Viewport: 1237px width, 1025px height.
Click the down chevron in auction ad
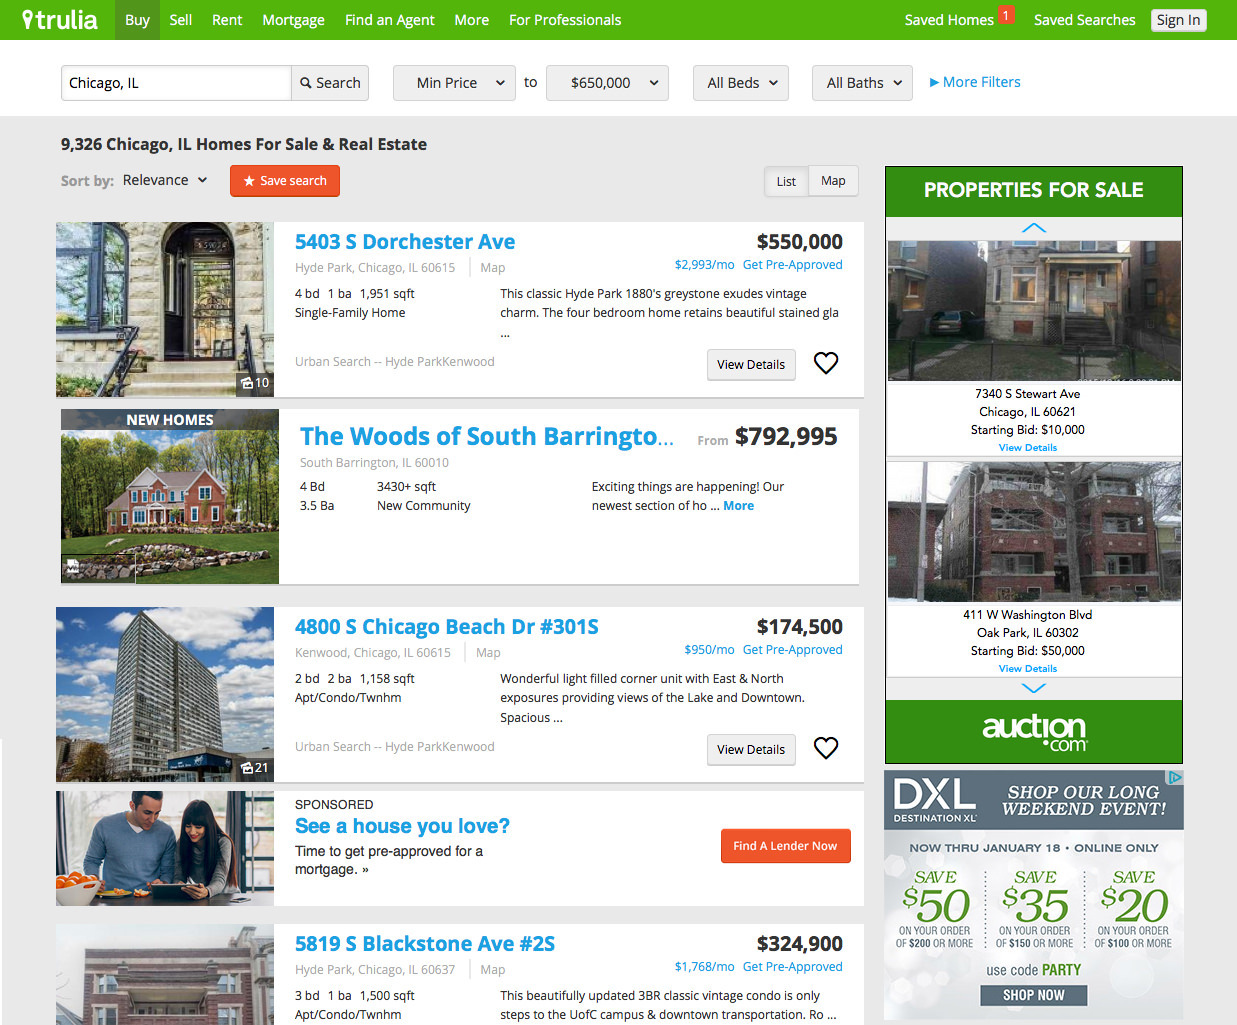coord(1034,688)
